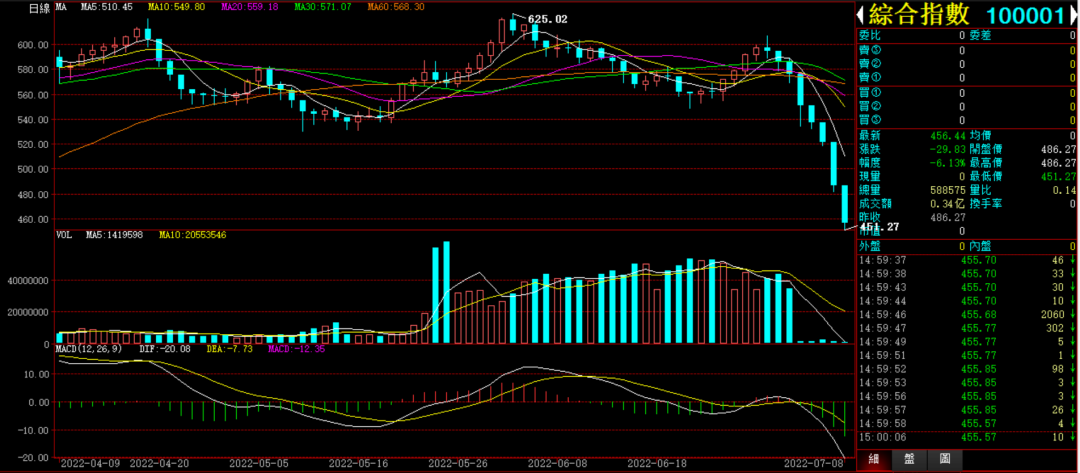Viewport: 1080px width, 473px height.
Task: Click the MACD:-12.35 value
Action: point(296,349)
